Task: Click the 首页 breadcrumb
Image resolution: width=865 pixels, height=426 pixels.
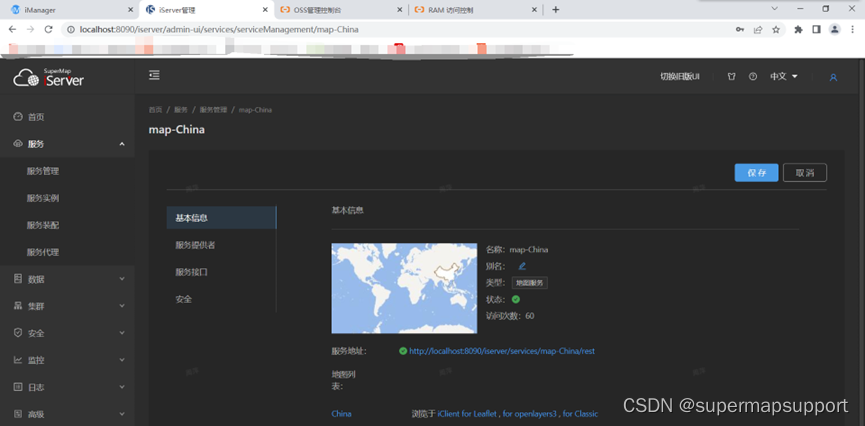Action: 156,110
